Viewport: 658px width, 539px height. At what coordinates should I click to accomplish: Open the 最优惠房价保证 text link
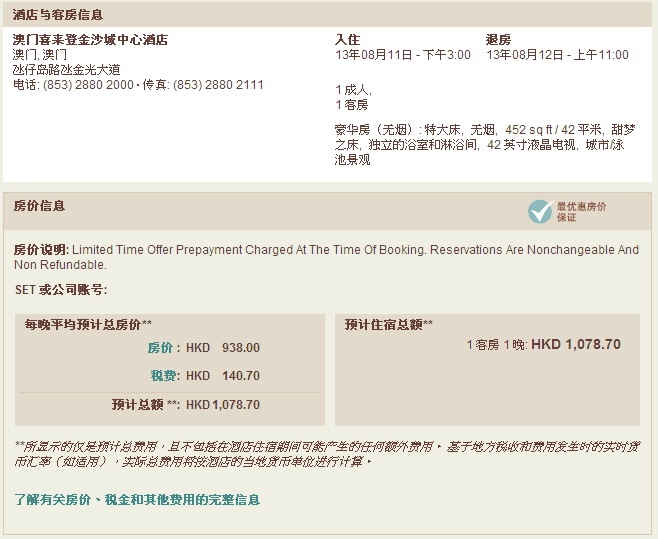pos(581,211)
